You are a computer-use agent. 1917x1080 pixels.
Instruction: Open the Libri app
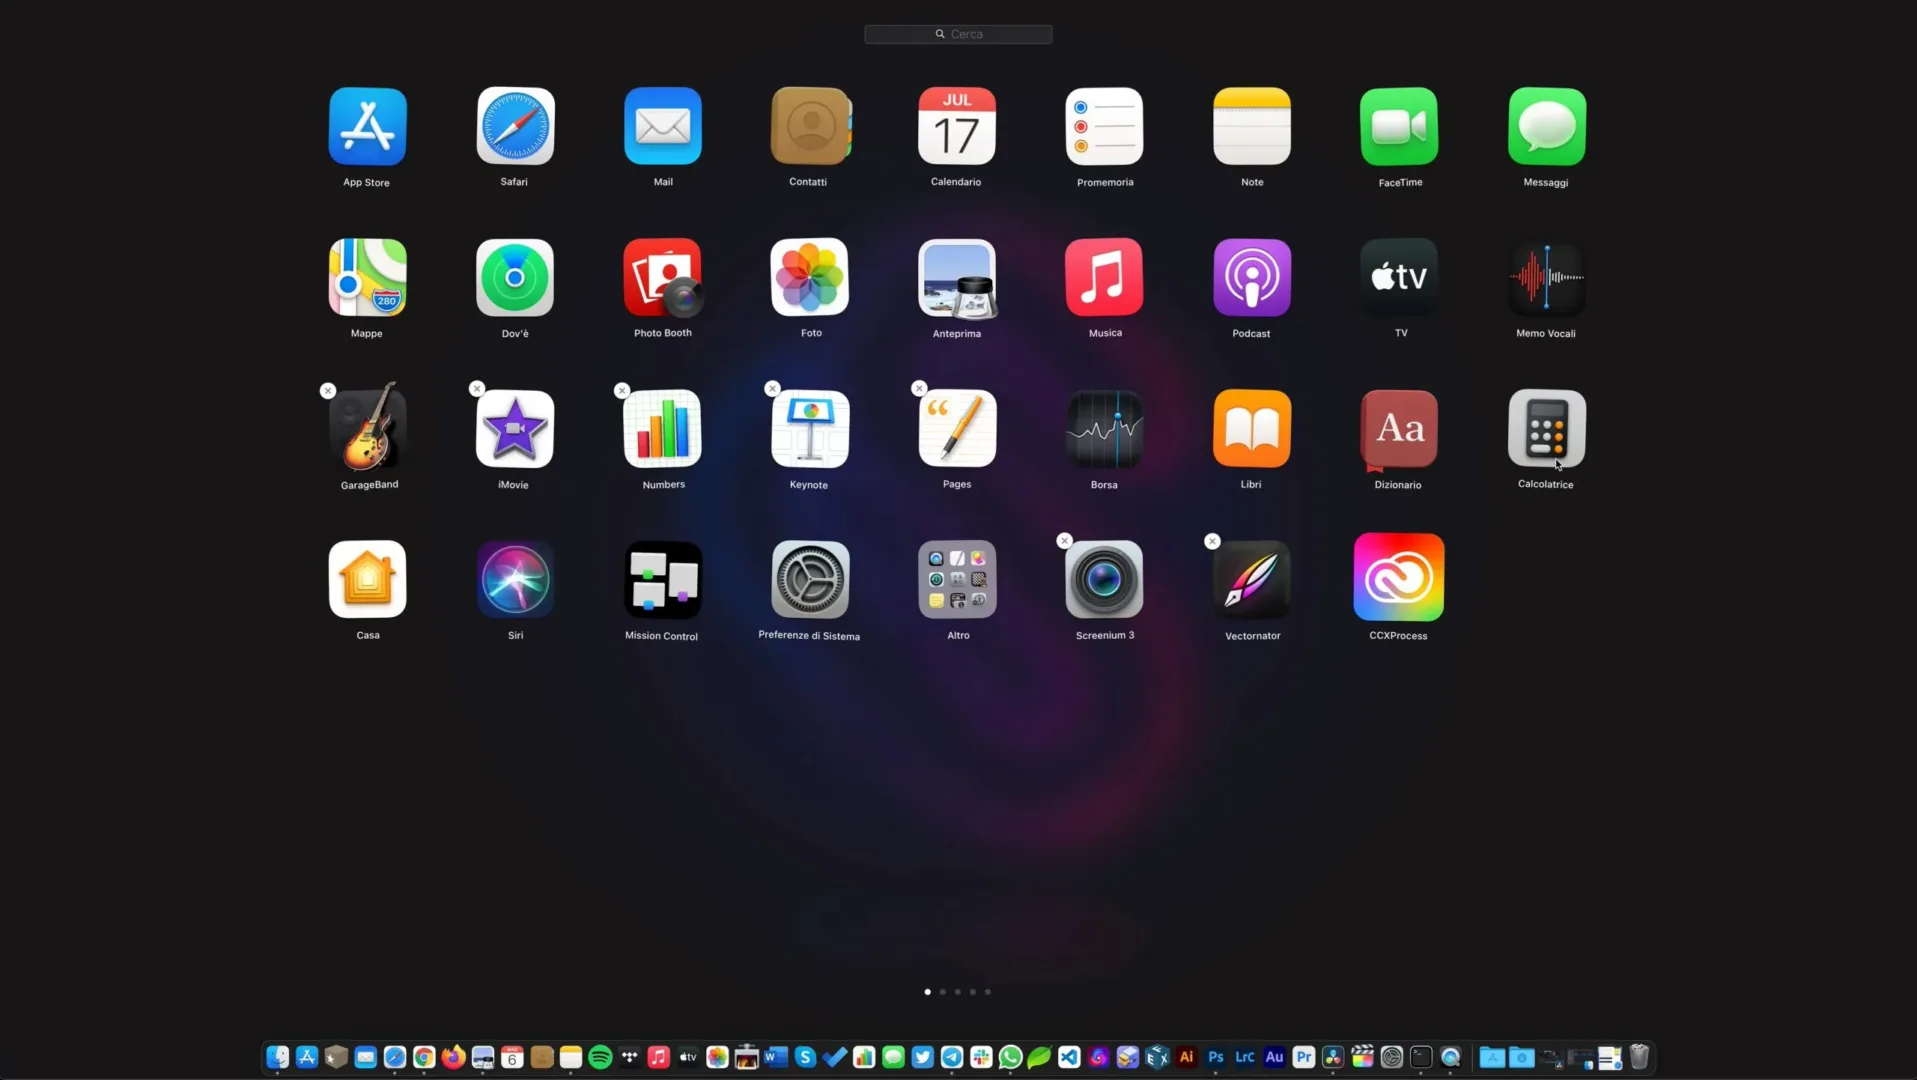click(1252, 429)
